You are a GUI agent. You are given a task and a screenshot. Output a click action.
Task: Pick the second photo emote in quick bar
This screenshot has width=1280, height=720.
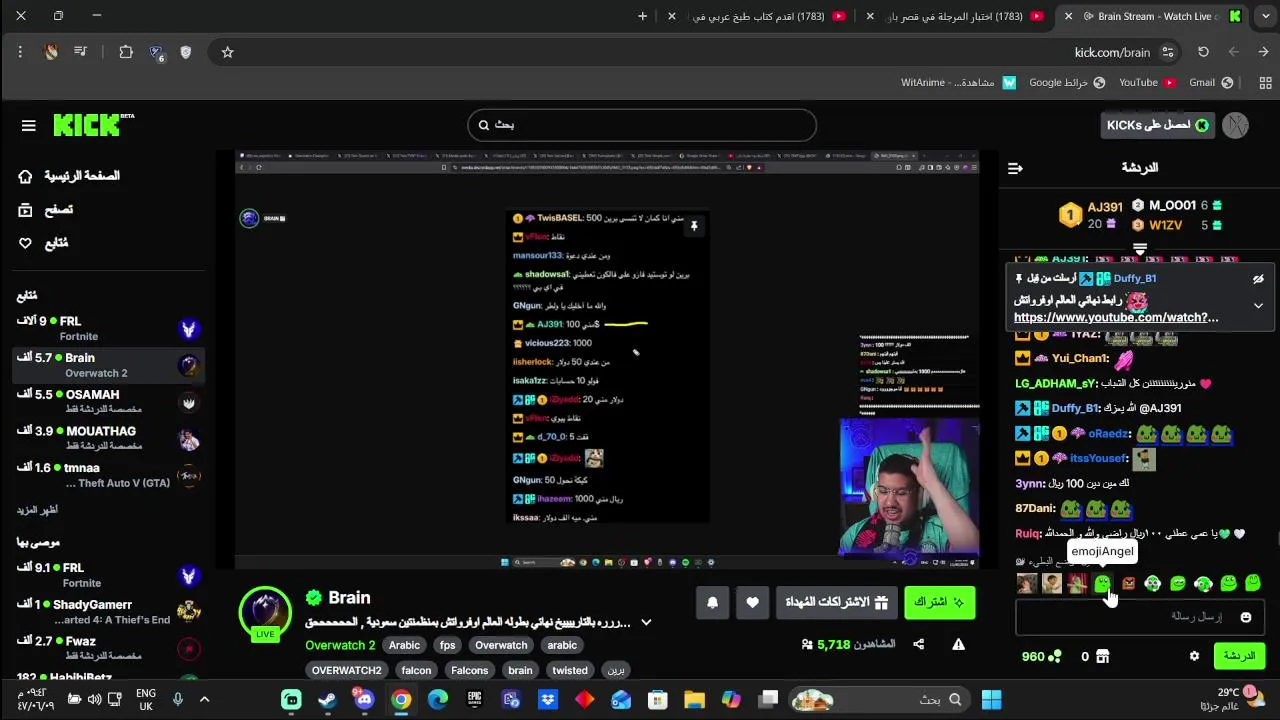pos(1052,583)
